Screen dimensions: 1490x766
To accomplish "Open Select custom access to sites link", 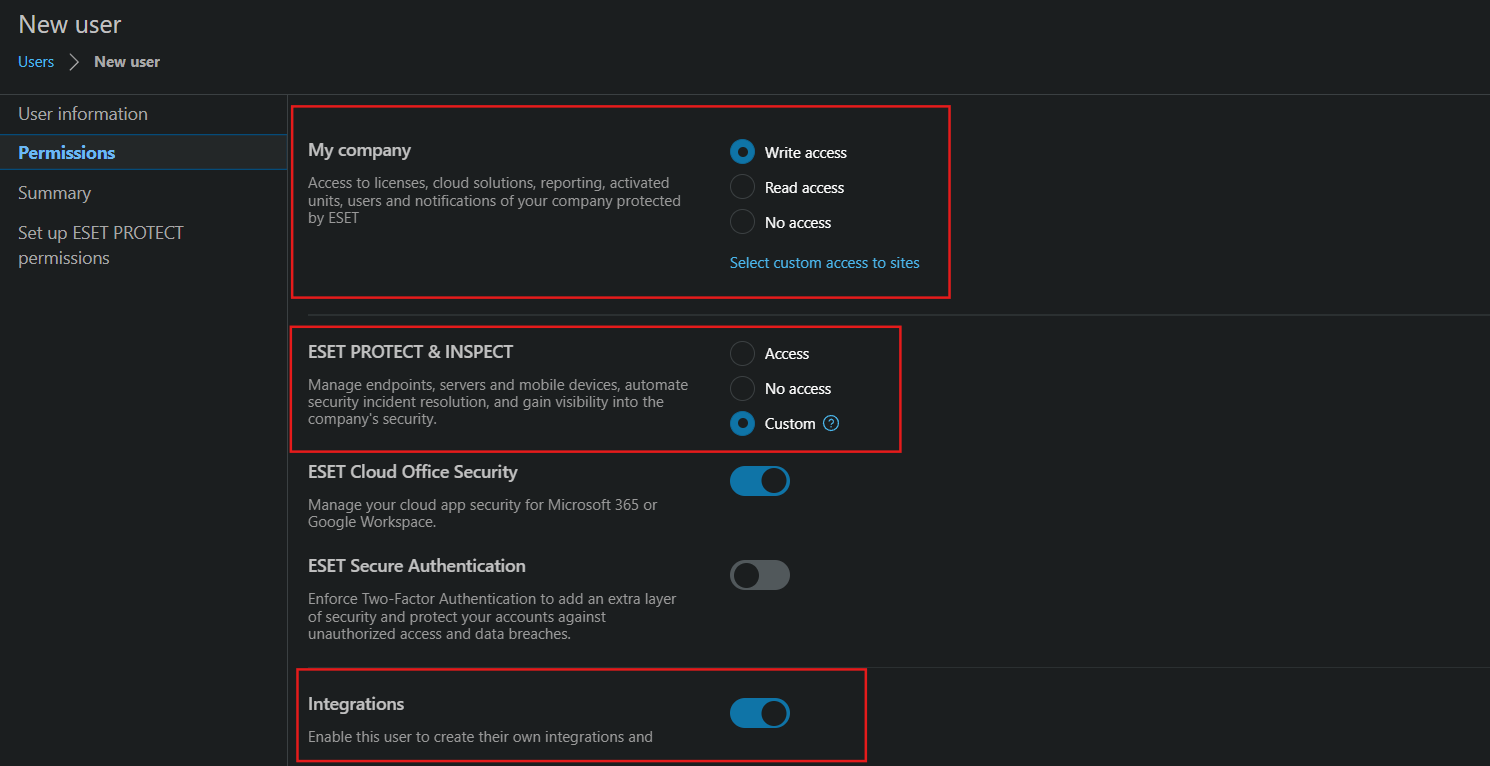I will pyautogui.click(x=824, y=263).
